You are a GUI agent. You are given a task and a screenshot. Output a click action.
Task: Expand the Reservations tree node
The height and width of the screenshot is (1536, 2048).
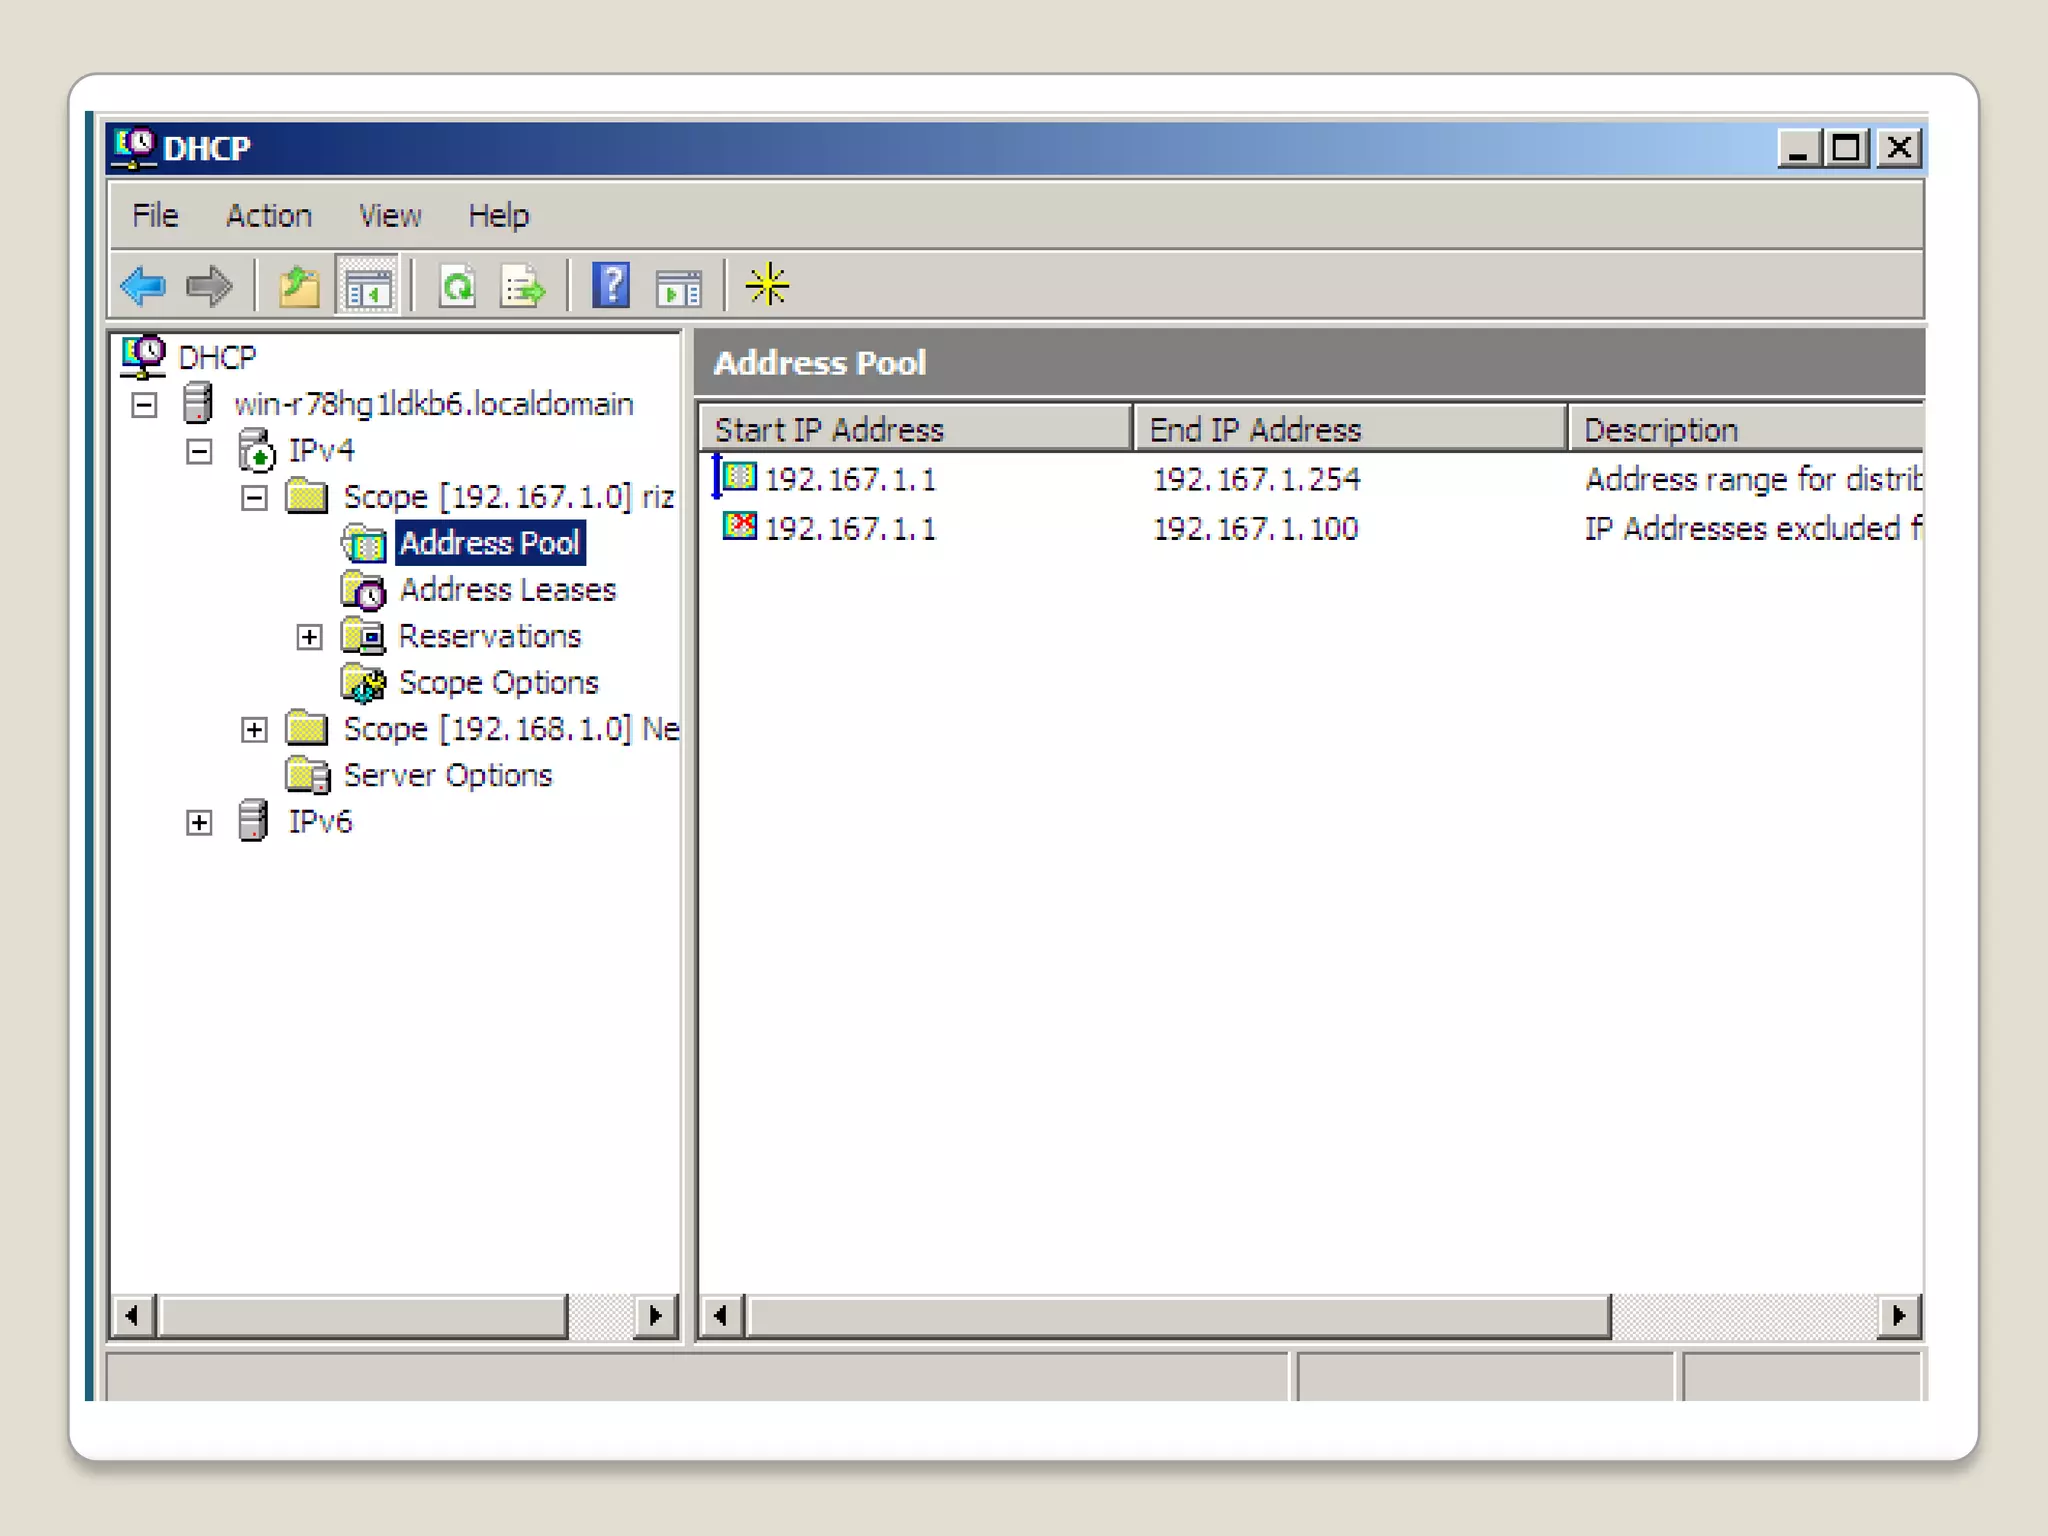click(309, 637)
